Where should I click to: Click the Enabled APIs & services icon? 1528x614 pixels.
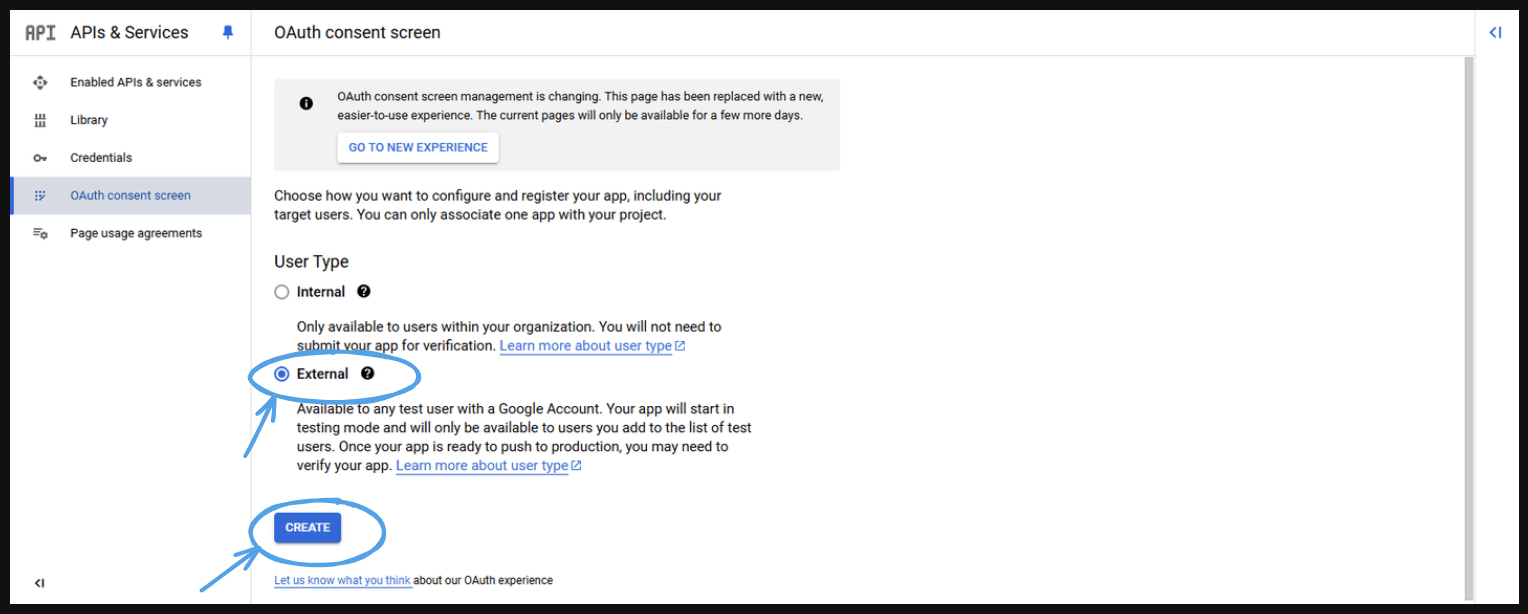[40, 82]
